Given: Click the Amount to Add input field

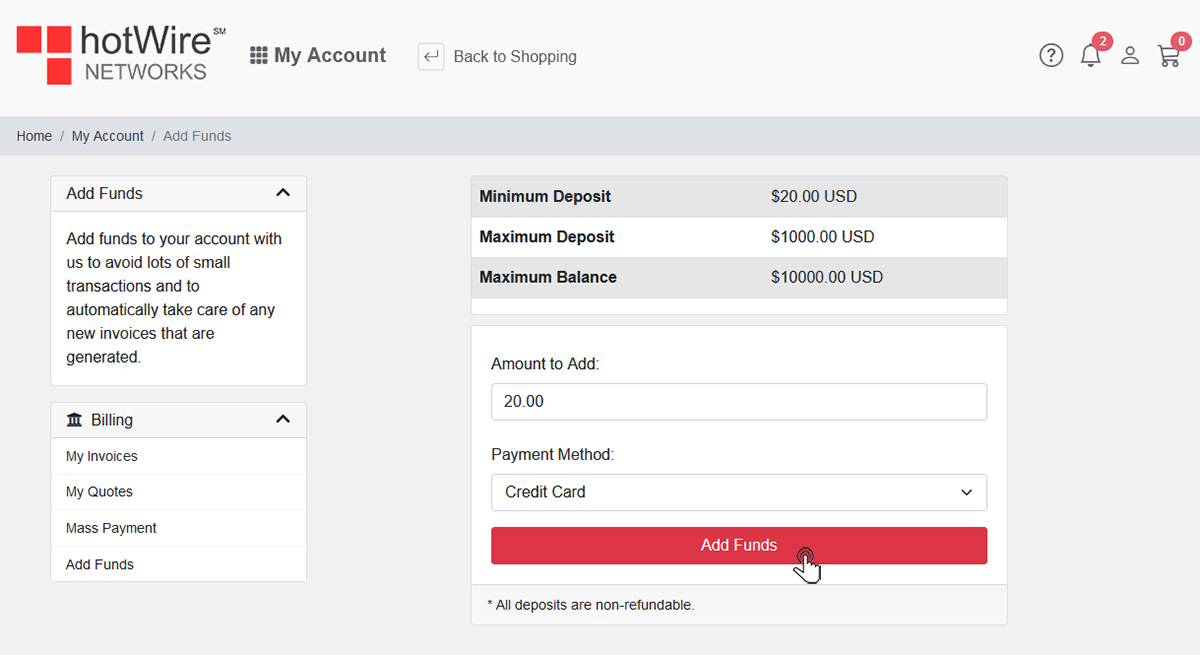Looking at the screenshot, I should [x=739, y=401].
